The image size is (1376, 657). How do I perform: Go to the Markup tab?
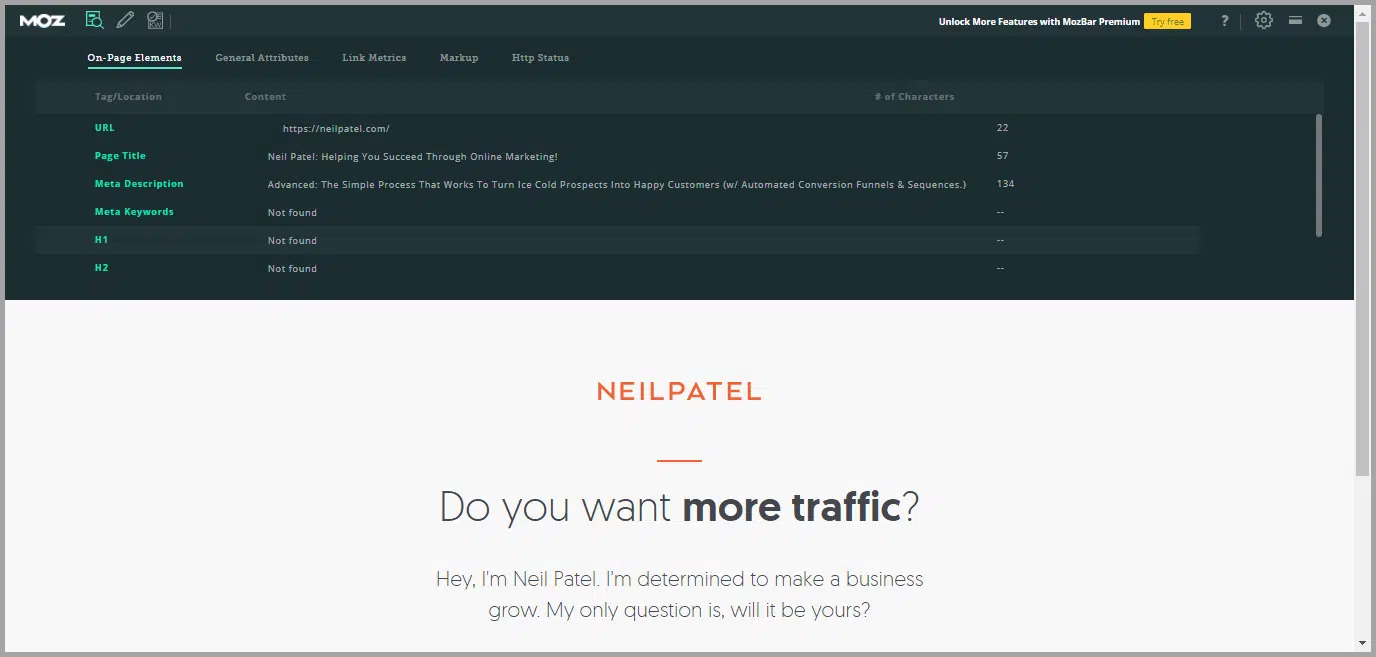(x=459, y=58)
